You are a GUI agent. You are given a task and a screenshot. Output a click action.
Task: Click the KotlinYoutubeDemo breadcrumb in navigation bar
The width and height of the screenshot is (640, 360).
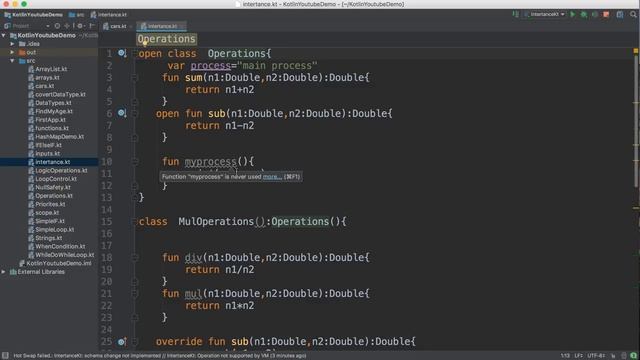34,15
